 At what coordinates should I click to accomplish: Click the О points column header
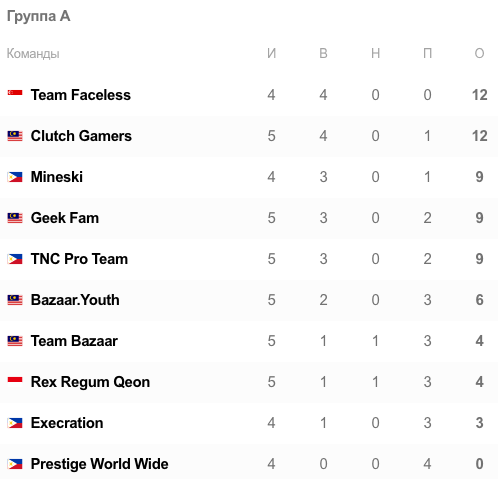[x=479, y=53]
